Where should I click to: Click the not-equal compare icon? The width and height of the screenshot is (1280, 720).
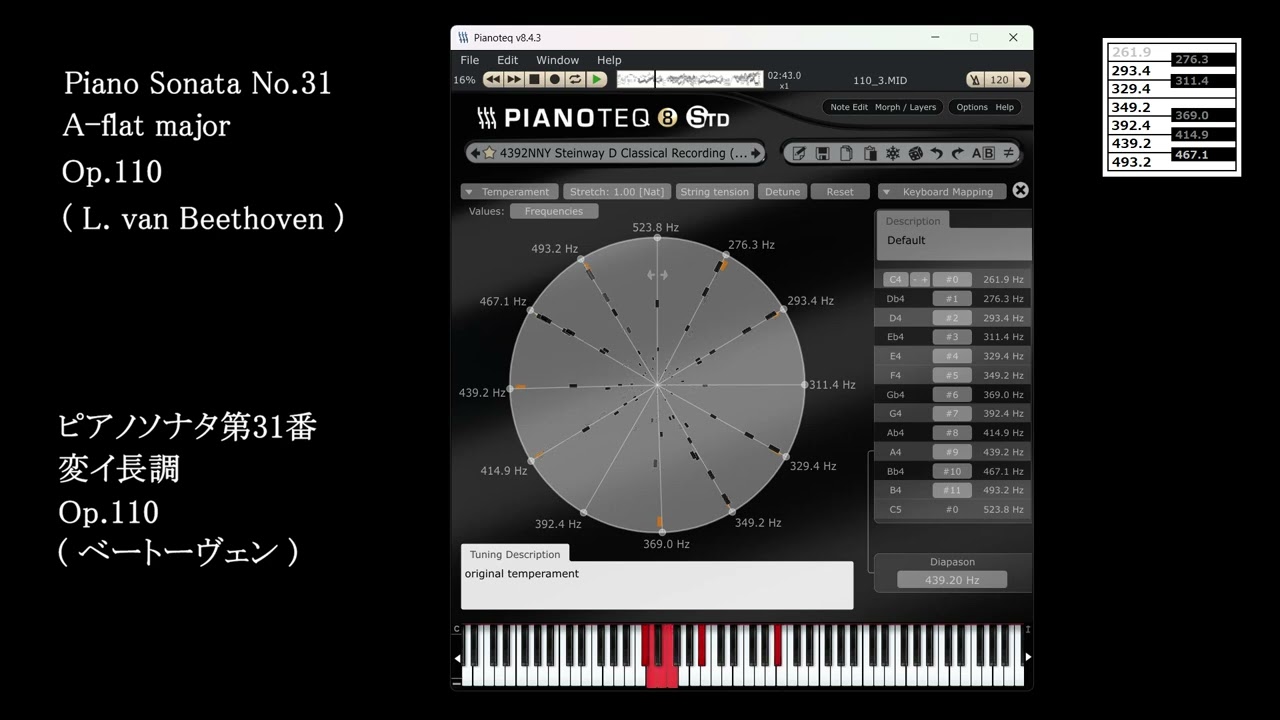click(1008, 153)
